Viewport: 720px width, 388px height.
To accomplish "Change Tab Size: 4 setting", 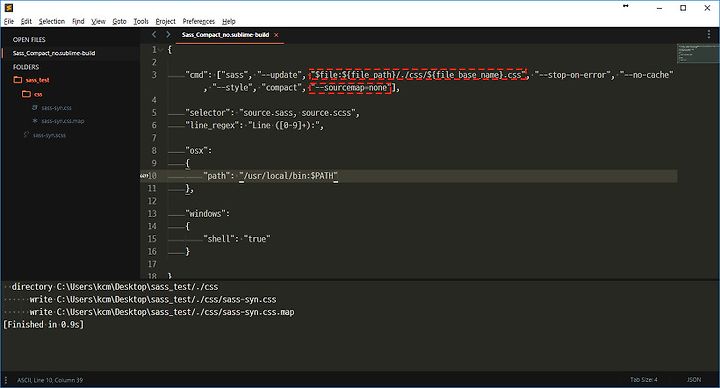I will [x=643, y=380].
